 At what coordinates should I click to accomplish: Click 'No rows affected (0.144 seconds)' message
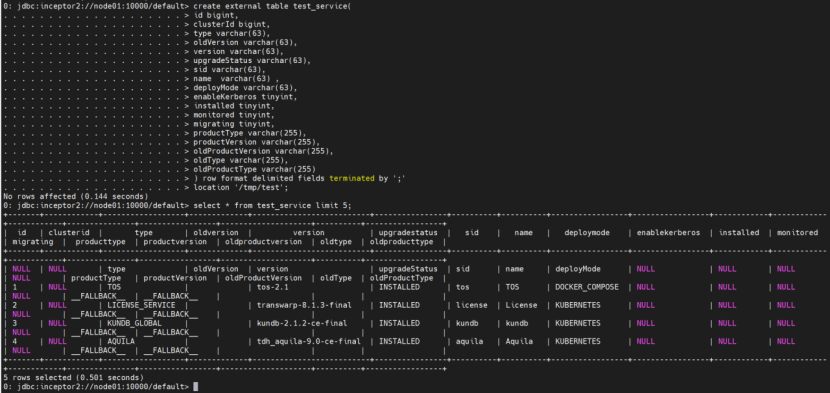click(x=75, y=196)
